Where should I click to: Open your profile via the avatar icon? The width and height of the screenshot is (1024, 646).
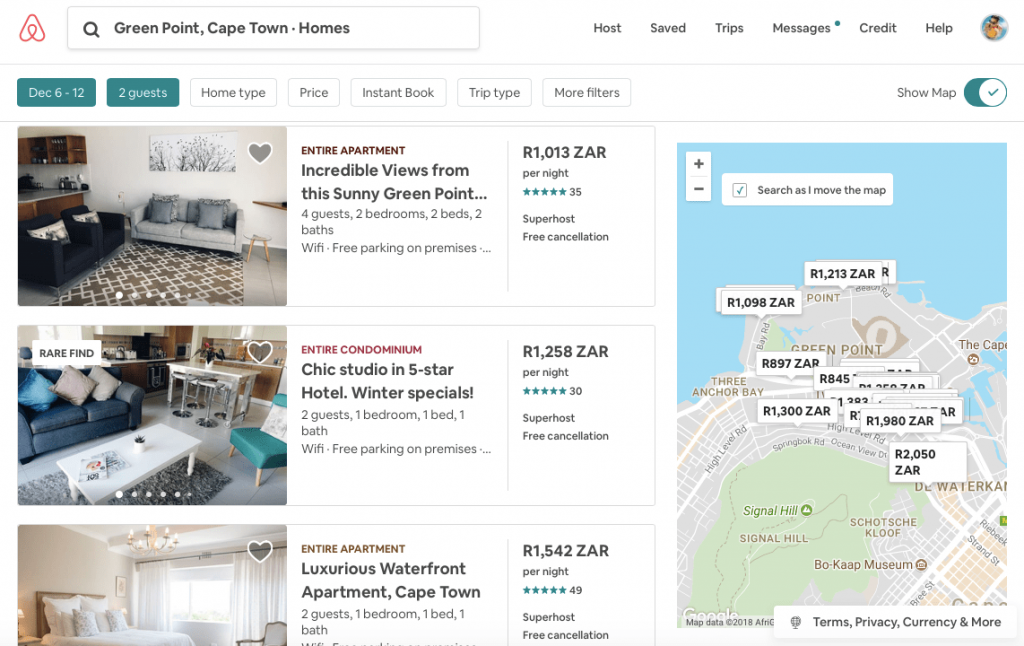coord(994,28)
